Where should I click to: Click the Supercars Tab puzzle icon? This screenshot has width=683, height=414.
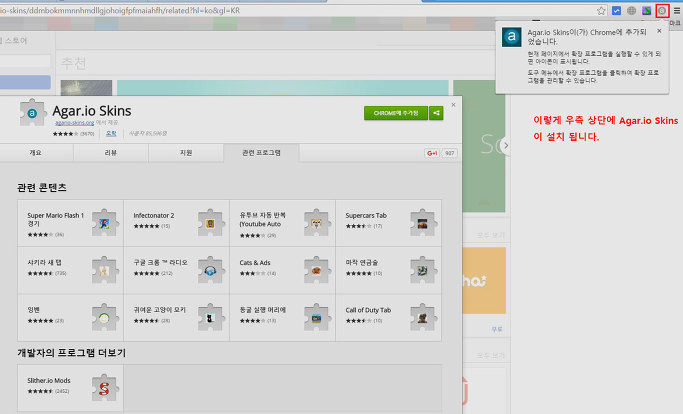point(423,223)
